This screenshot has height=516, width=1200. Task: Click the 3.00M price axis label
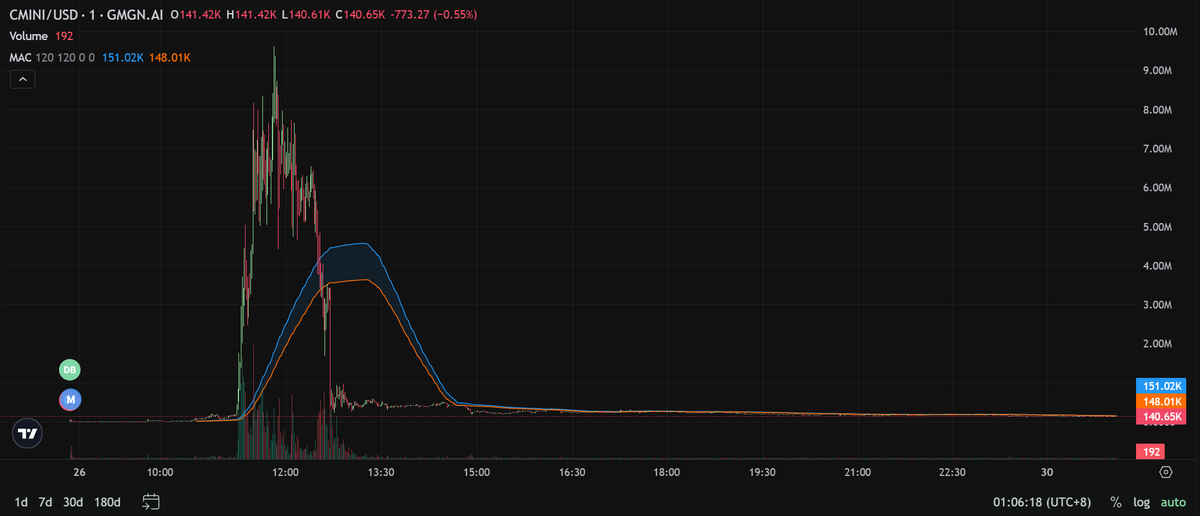1157,305
